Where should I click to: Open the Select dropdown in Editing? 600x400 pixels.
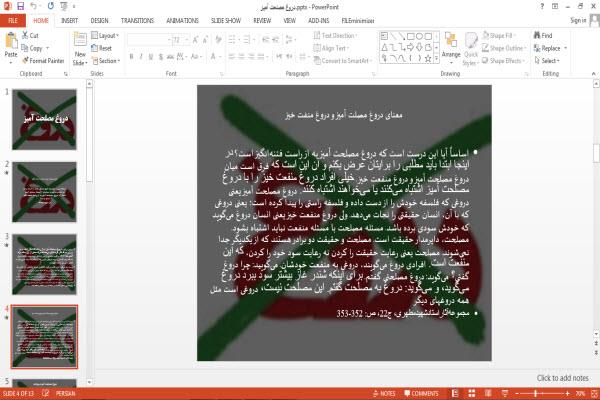(547, 60)
